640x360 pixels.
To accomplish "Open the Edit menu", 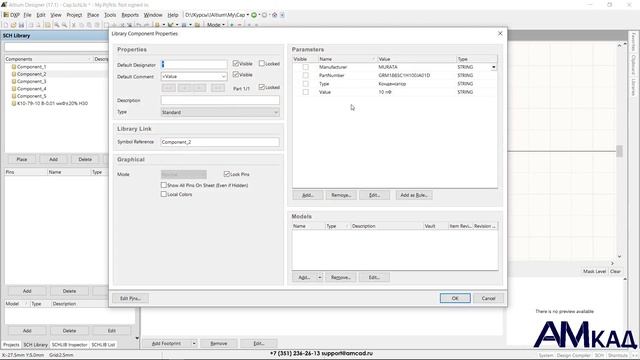I will pyautogui.click(x=41, y=15).
